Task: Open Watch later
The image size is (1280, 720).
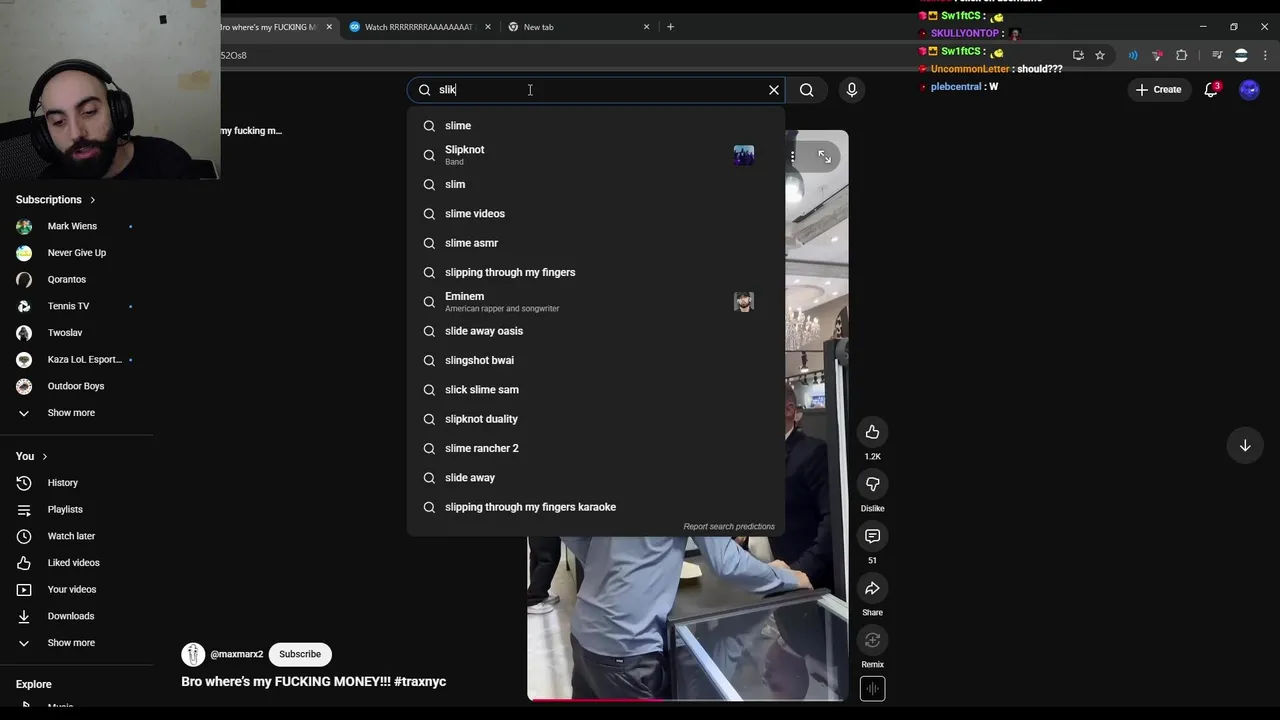Action: (75, 536)
